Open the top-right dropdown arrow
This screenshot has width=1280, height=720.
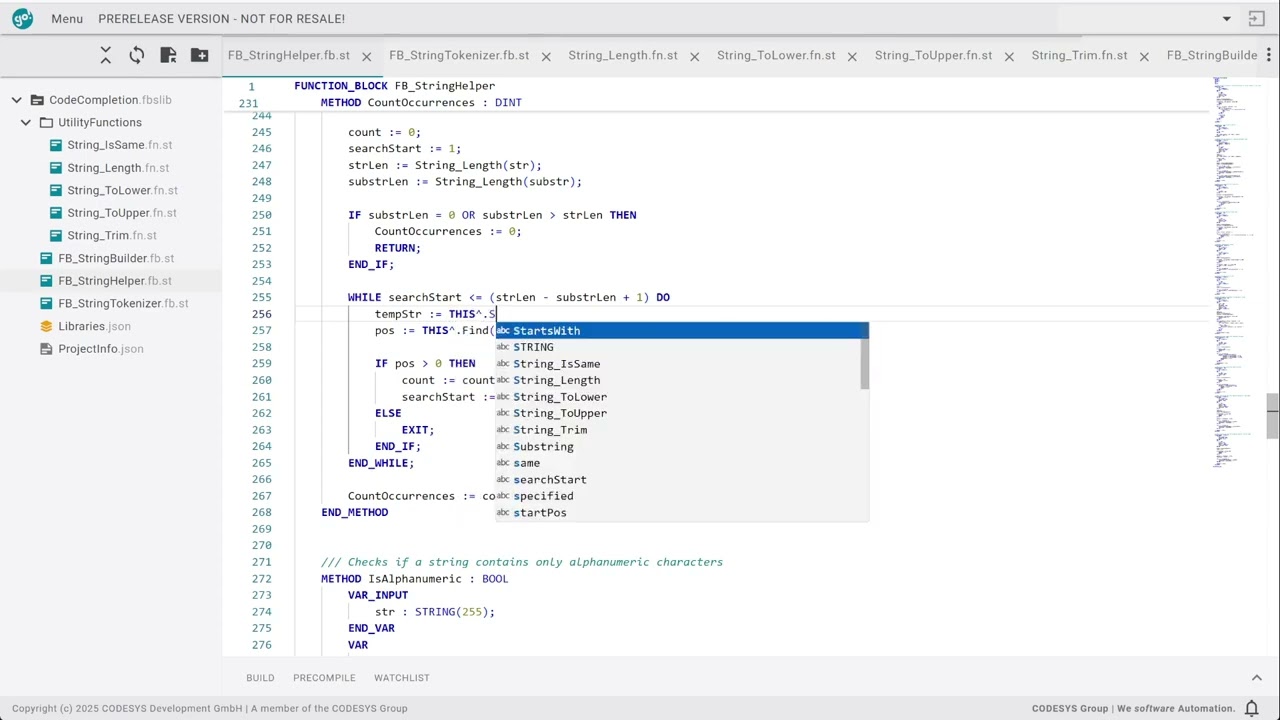pyautogui.click(x=1227, y=19)
